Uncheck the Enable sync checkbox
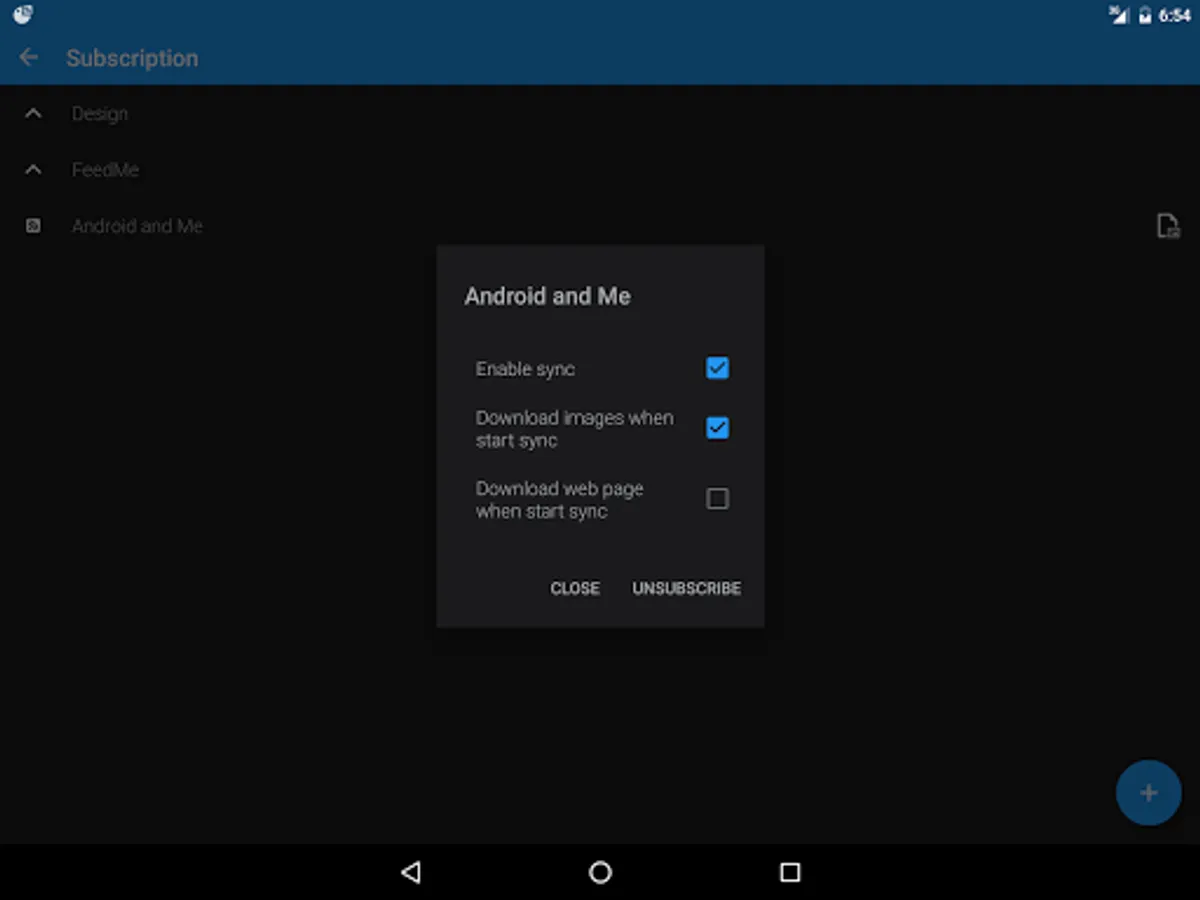This screenshot has width=1200, height=900. [x=717, y=368]
